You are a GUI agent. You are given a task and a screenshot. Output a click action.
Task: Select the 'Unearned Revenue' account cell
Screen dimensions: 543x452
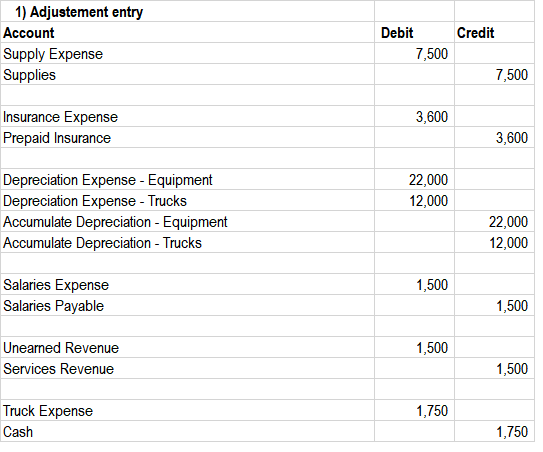click(x=188, y=348)
